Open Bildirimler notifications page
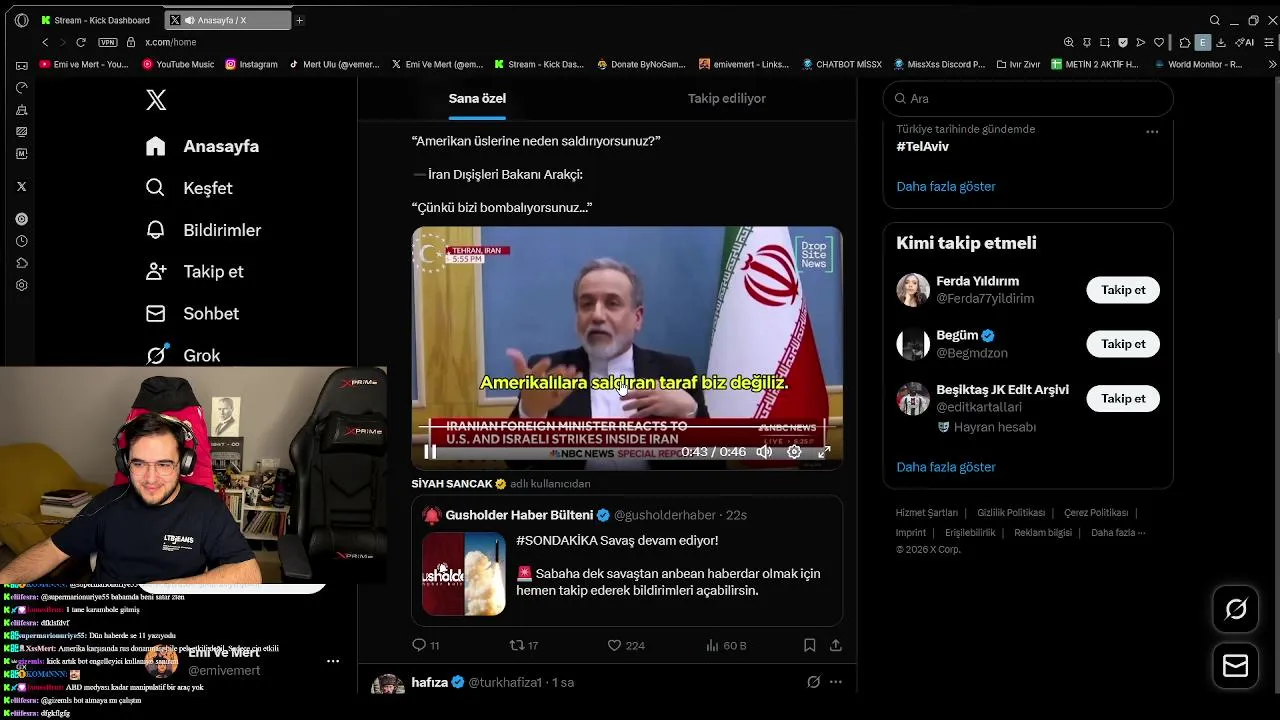 [203, 230]
